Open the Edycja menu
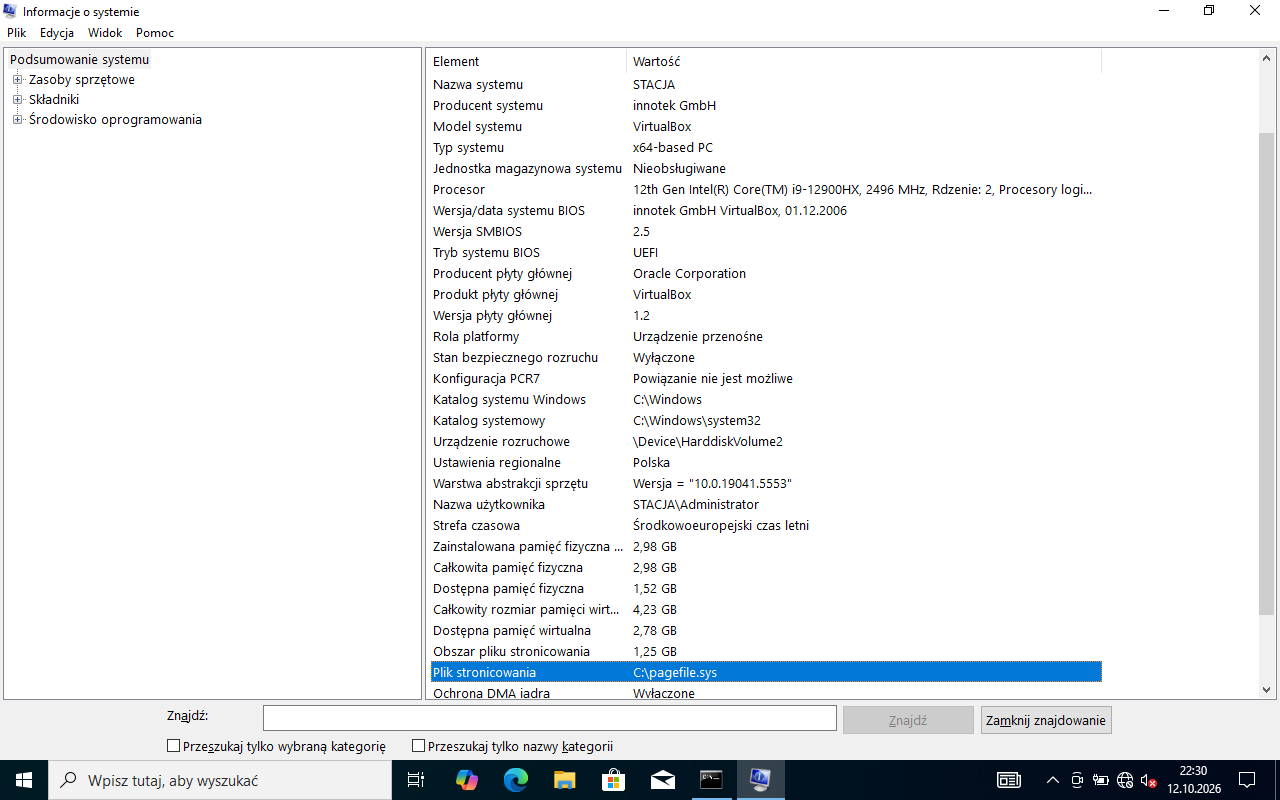This screenshot has width=1280, height=800. click(x=57, y=33)
